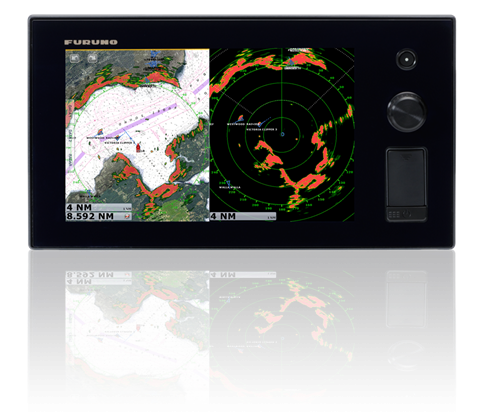This screenshot has width=489, height=412.
Task: Push the power button below the card slot
Action: click(406, 214)
